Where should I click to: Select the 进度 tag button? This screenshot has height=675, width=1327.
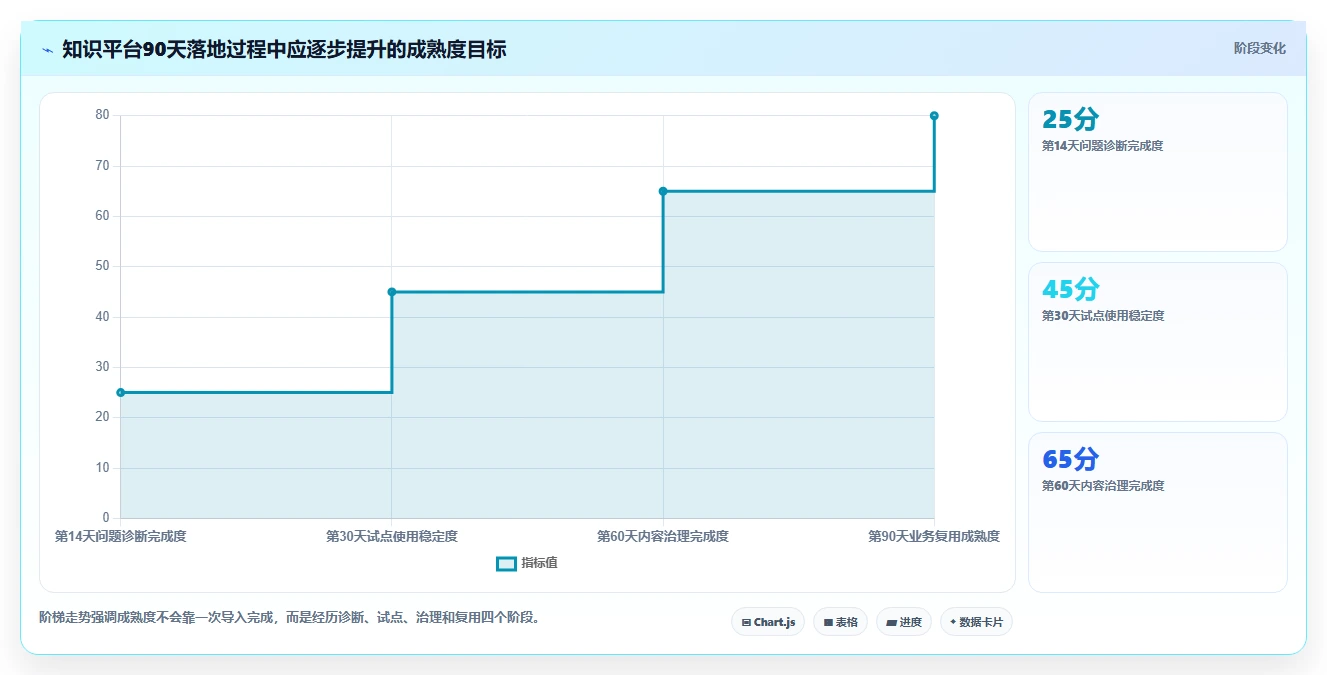pyautogui.click(x=903, y=622)
